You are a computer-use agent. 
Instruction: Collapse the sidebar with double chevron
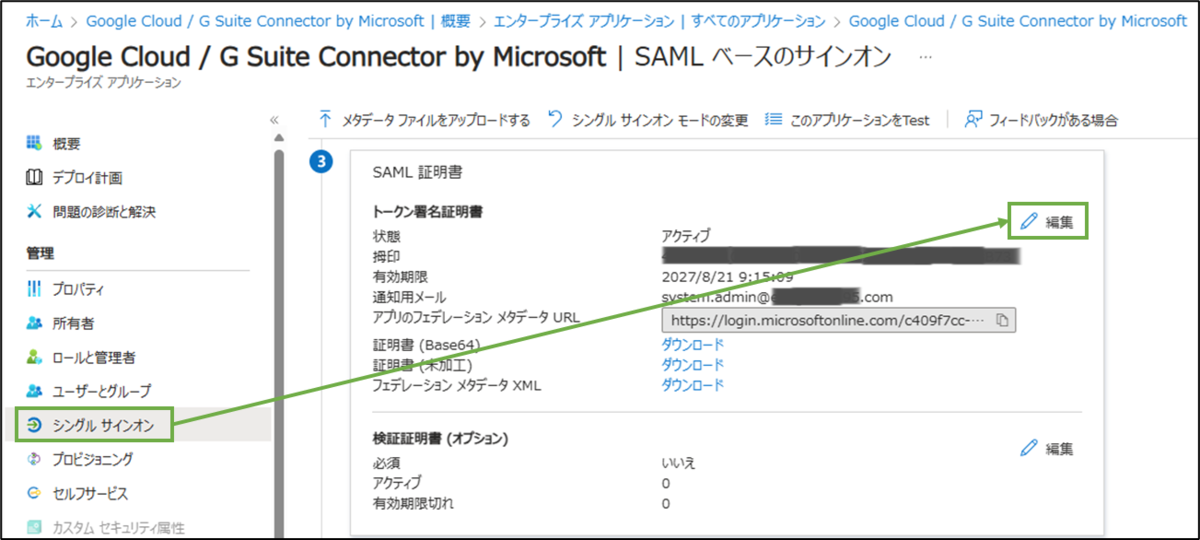coord(274,120)
